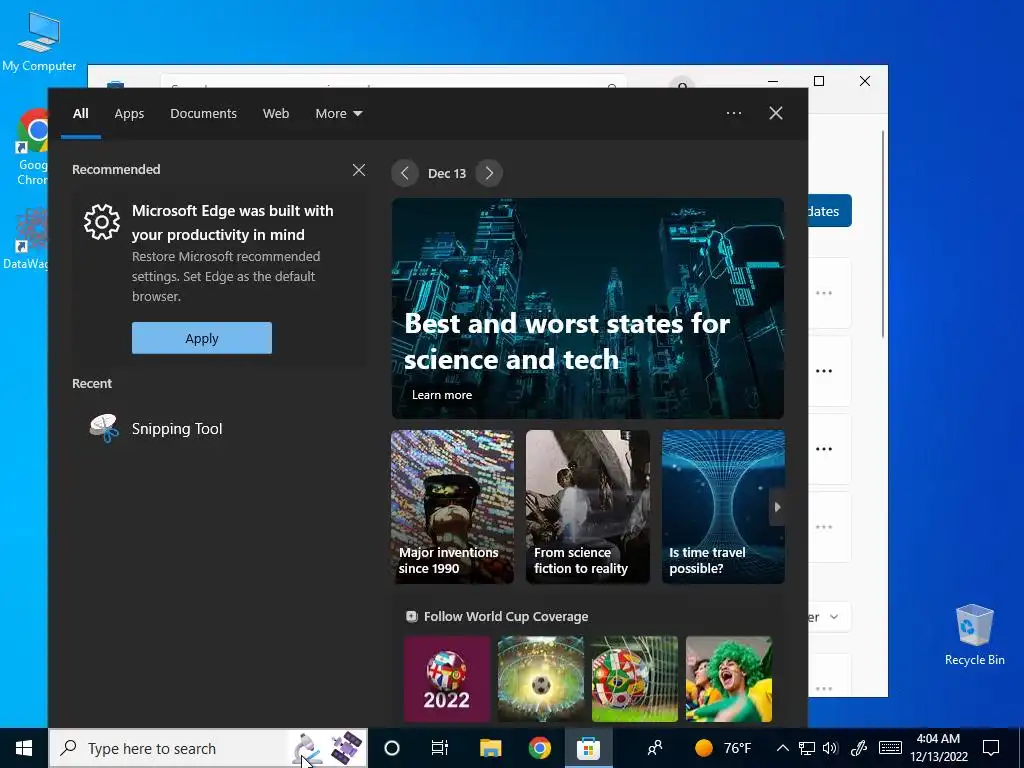Close the search panel with the X
The height and width of the screenshot is (768, 1024).
pos(776,113)
